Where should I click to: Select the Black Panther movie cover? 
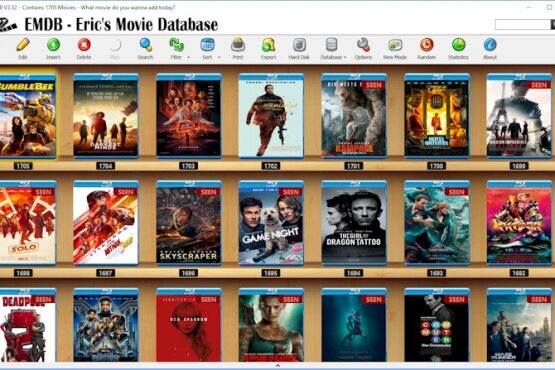point(106,325)
